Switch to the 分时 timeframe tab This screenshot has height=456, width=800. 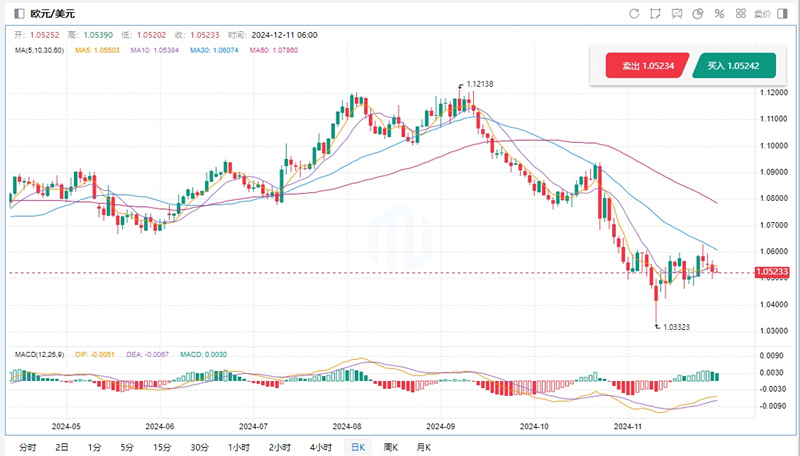pos(27,446)
